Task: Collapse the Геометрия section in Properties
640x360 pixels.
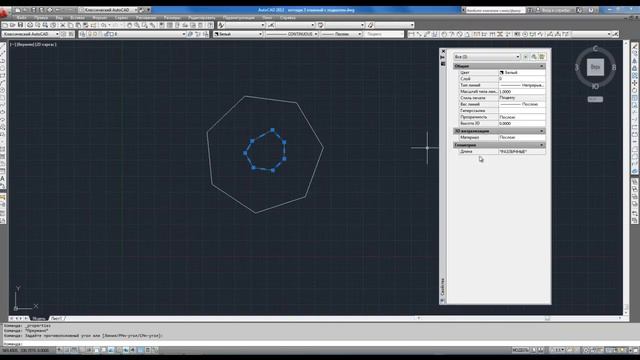Action: pyautogui.click(x=542, y=145)
